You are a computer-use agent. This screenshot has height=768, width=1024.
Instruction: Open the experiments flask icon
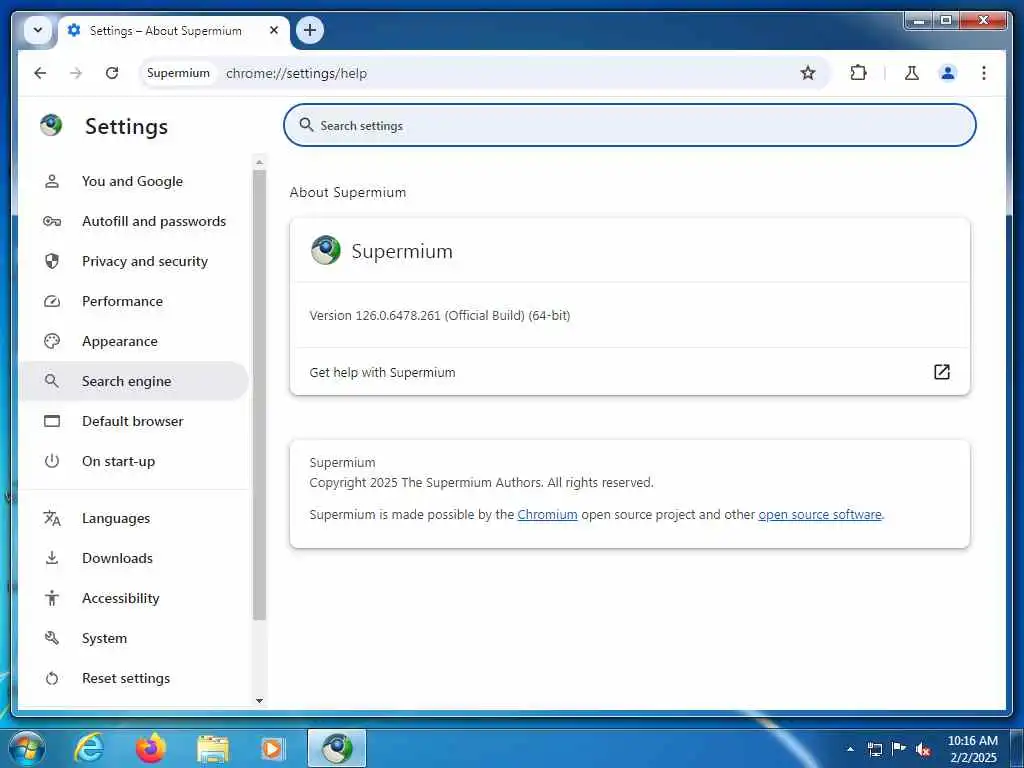click(912, 73)
